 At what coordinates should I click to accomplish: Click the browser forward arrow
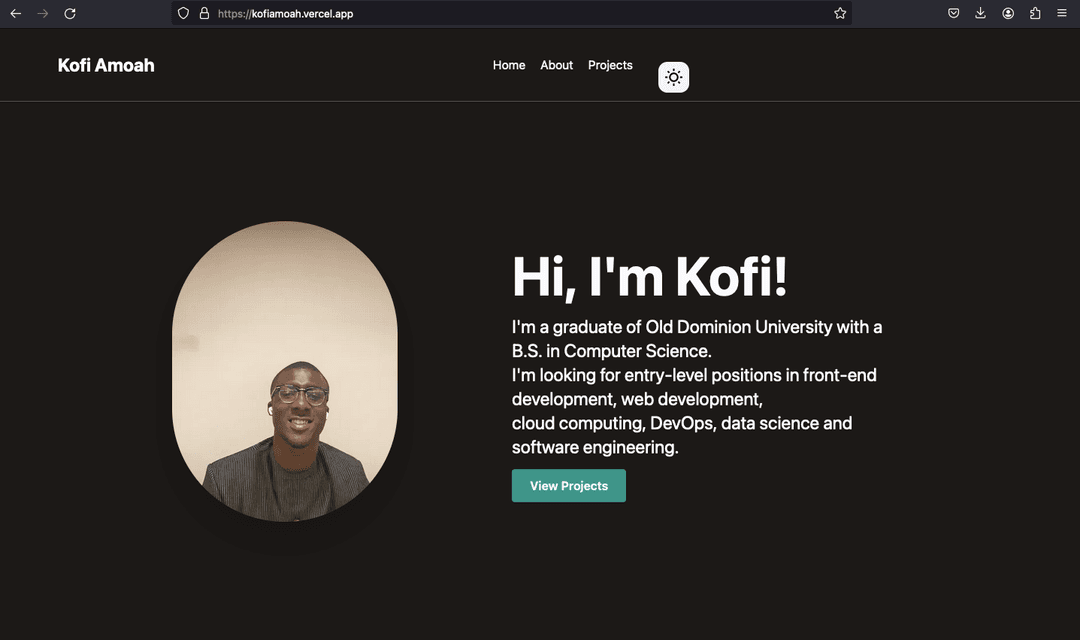coord(43,13)
